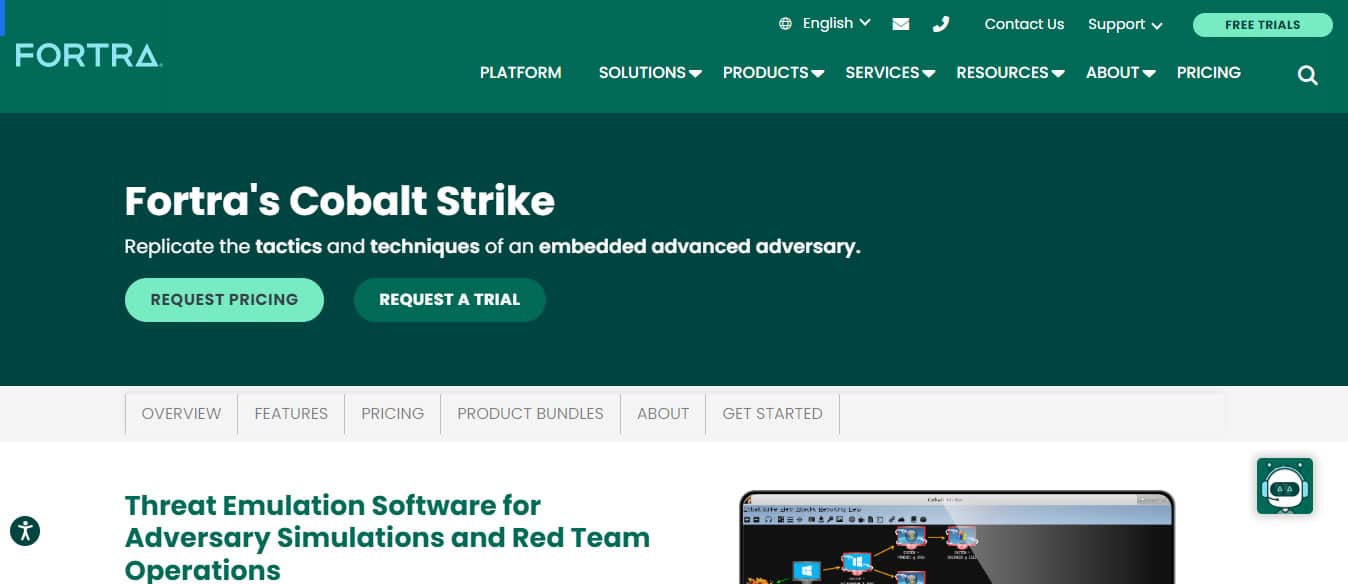Open the site search magnifier
The width and height of the screenshot is (1348, 584).
coord(1308,75)
